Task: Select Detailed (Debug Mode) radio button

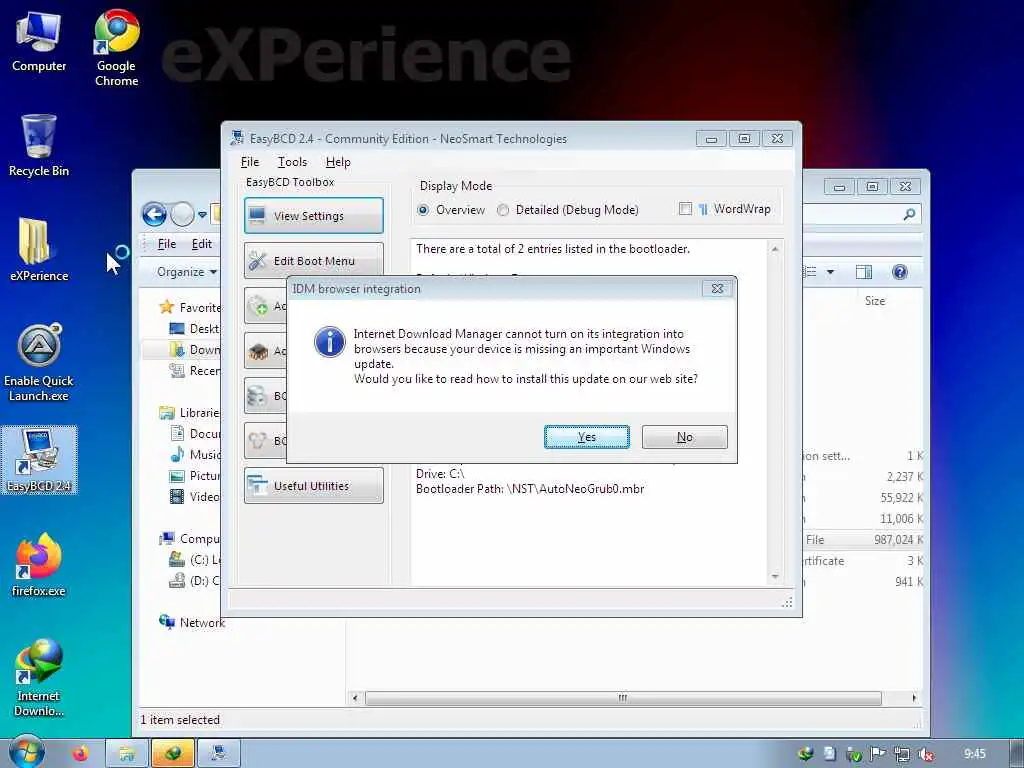Action: [568, 210]
